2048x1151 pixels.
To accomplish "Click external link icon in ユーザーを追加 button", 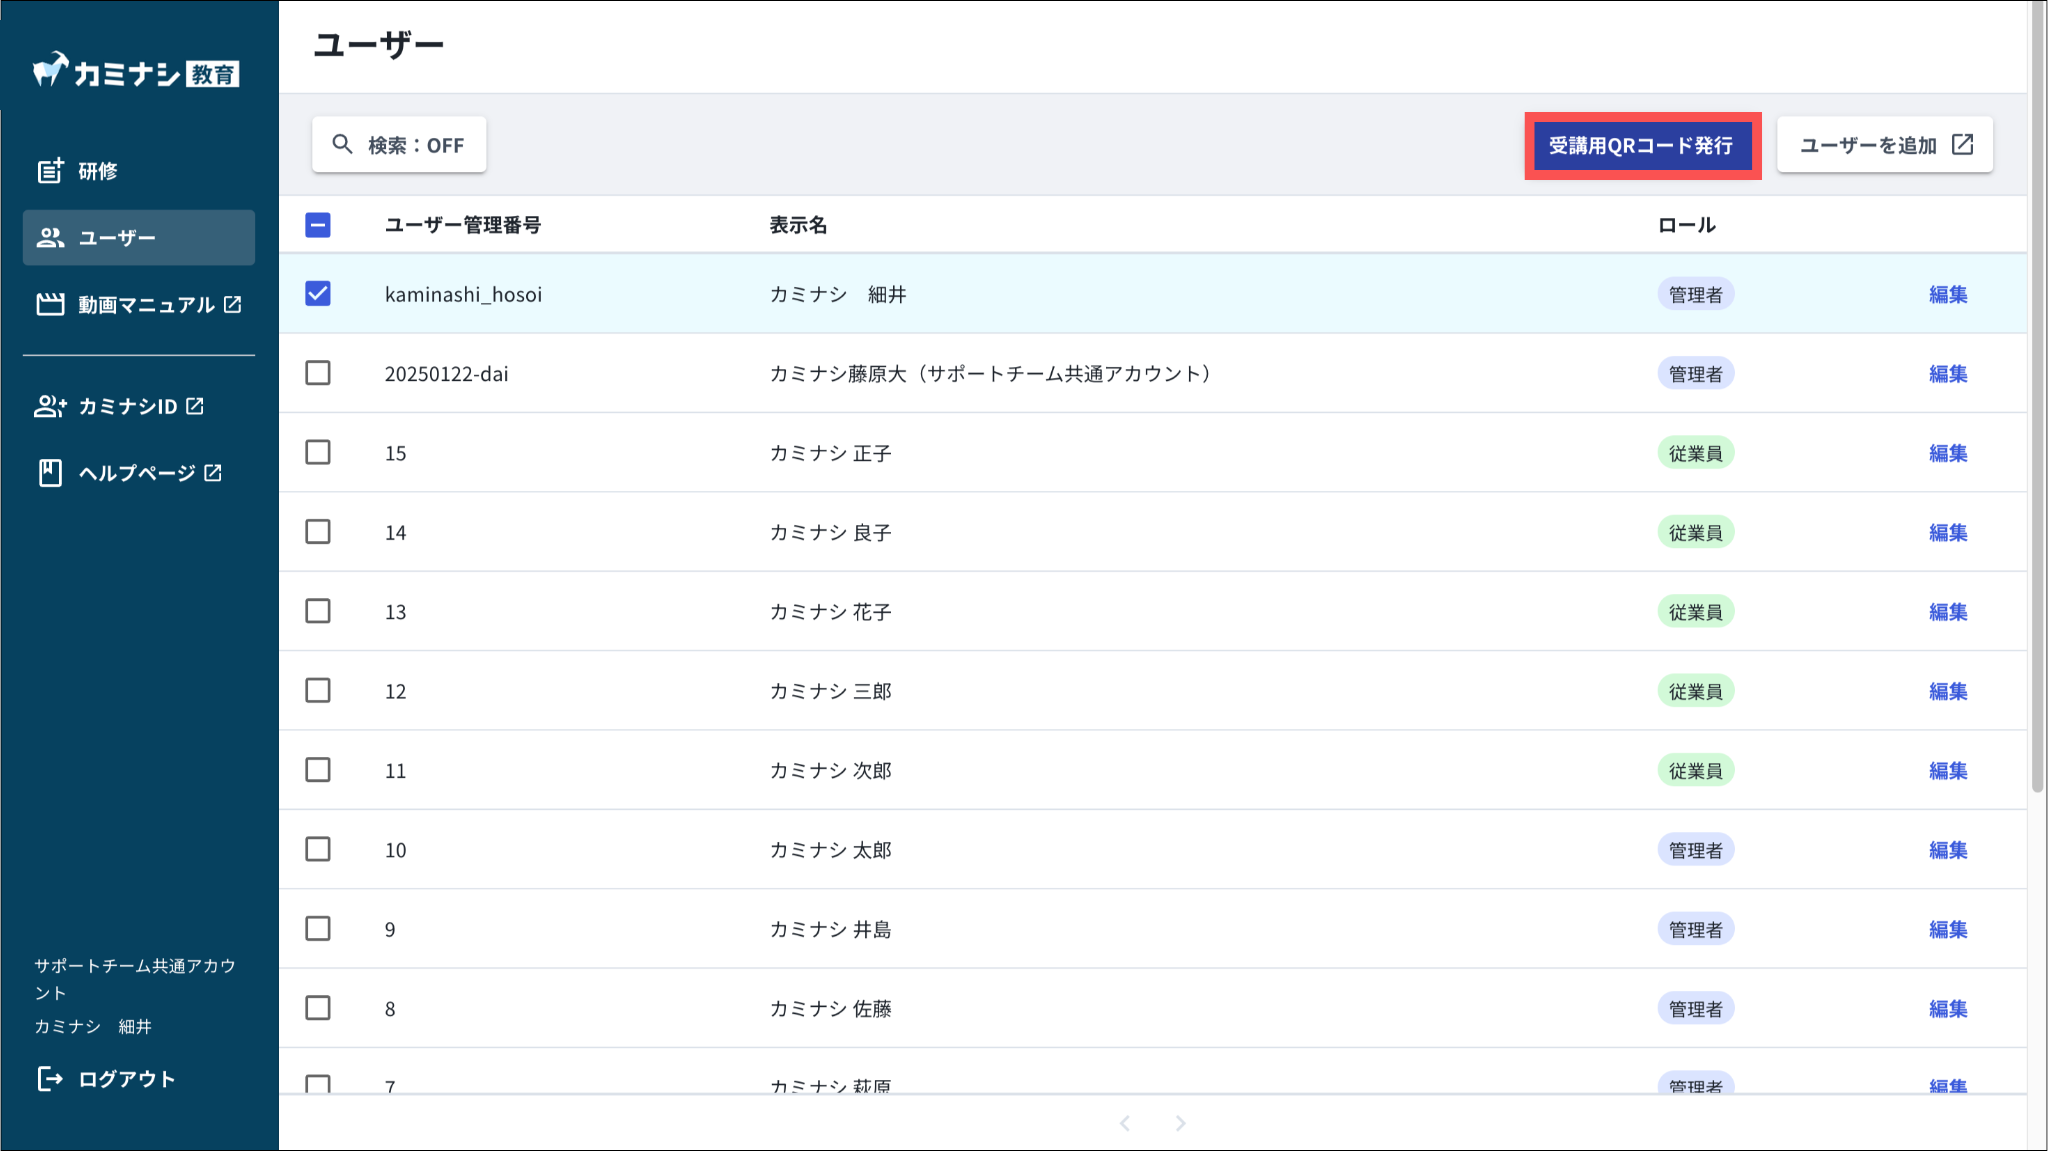I will [x=1963, y=144].
